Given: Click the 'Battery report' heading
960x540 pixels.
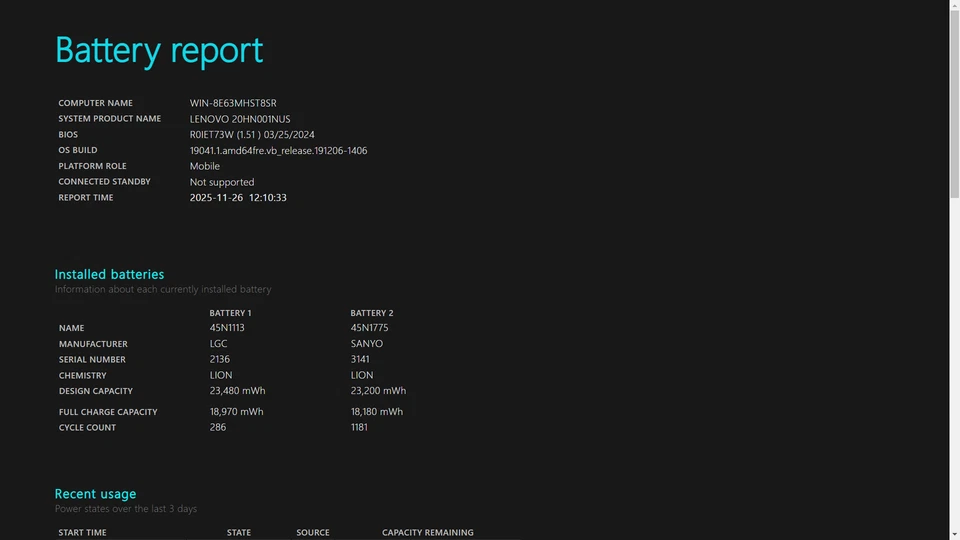Looking at the screenshot, I should pos(159,50).
